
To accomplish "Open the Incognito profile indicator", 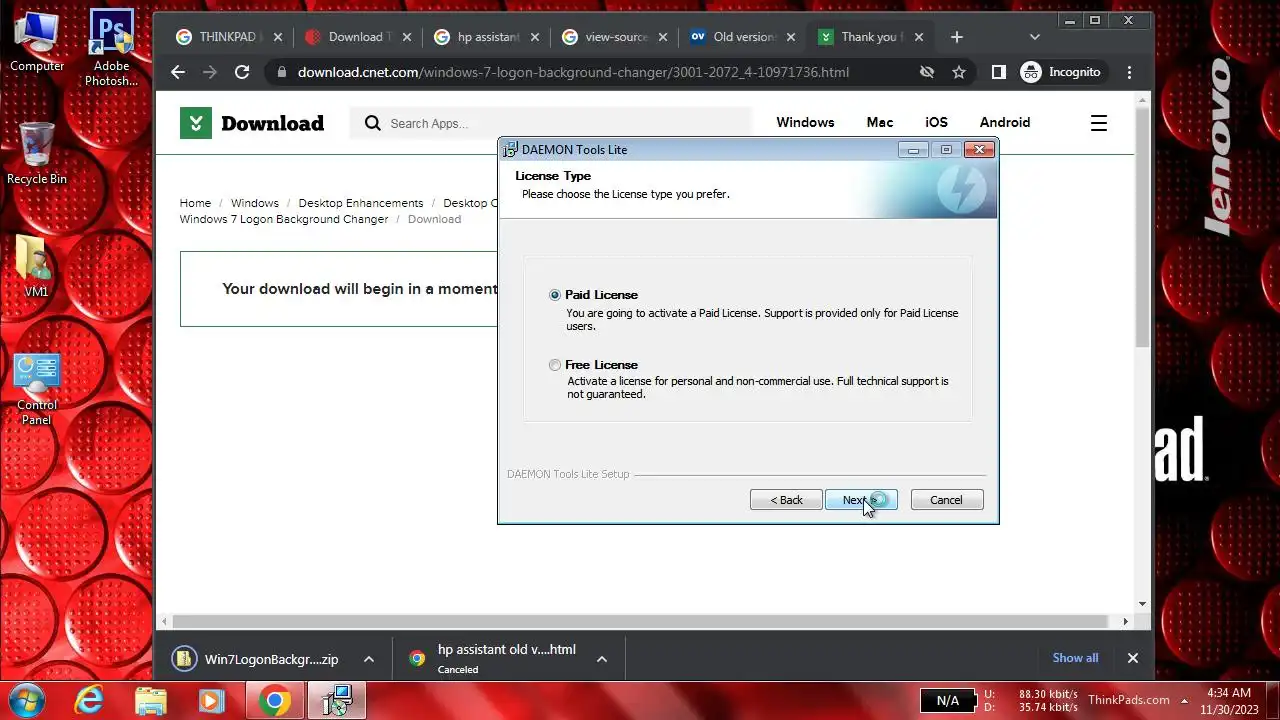I will coord(1061,72).
